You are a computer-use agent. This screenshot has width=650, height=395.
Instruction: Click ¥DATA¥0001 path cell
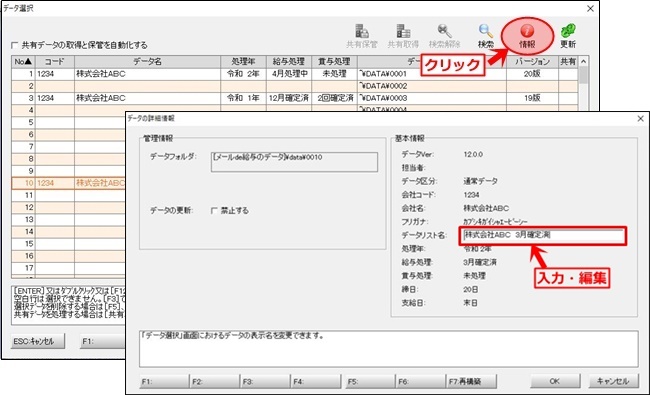pyautogui.click(x=432, y=74)
